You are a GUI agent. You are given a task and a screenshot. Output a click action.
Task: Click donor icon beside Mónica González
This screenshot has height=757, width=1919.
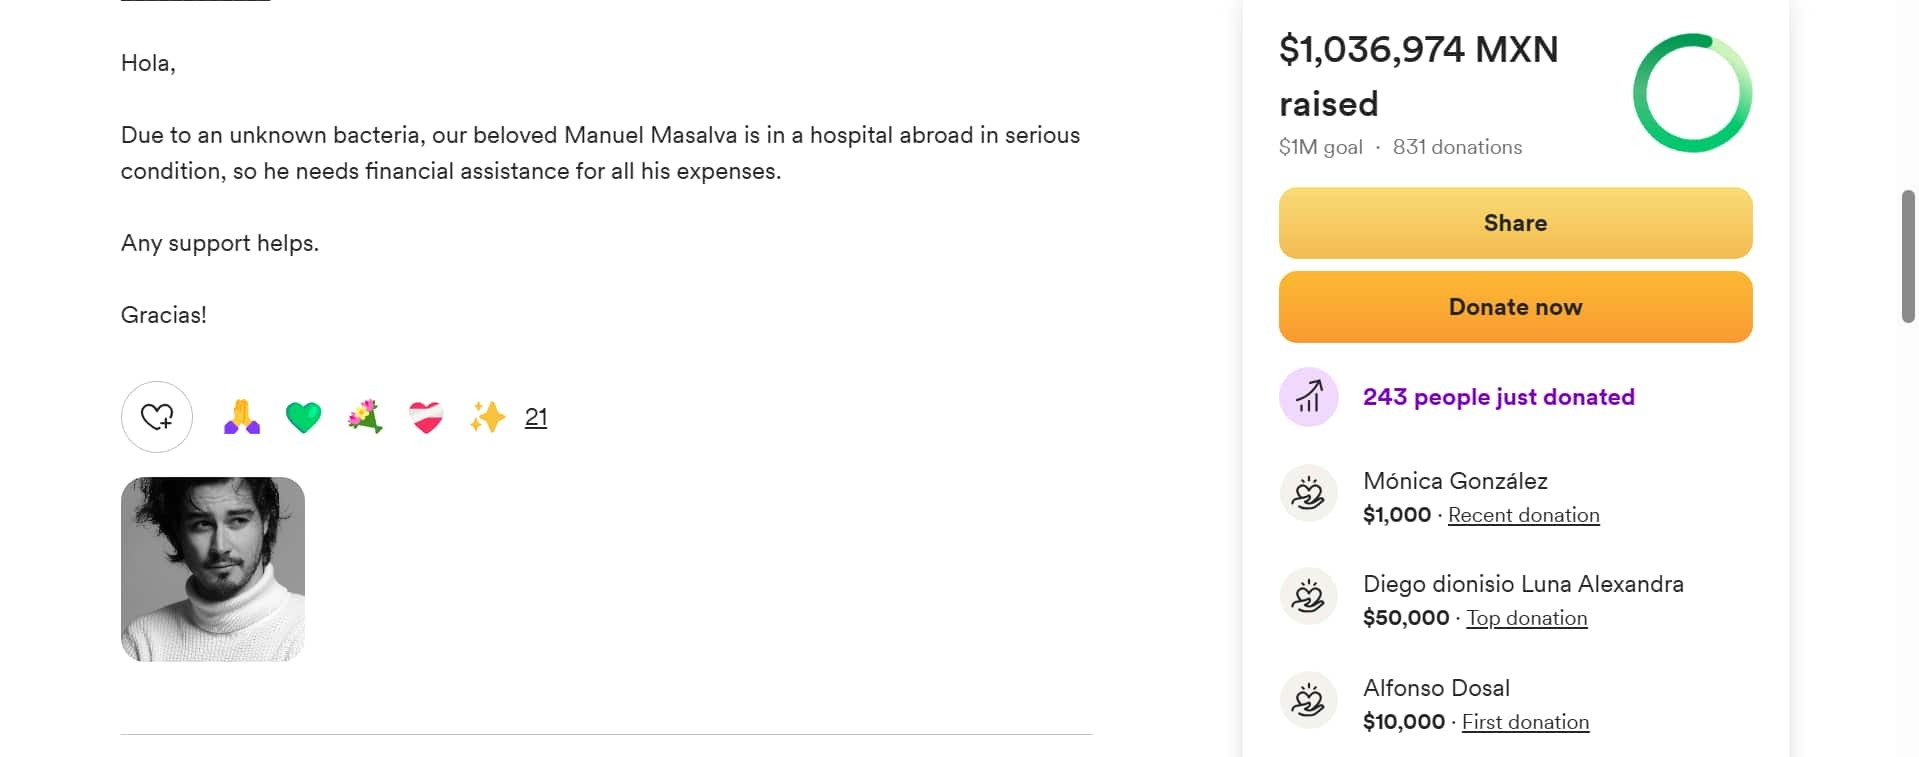[1309, 494]
